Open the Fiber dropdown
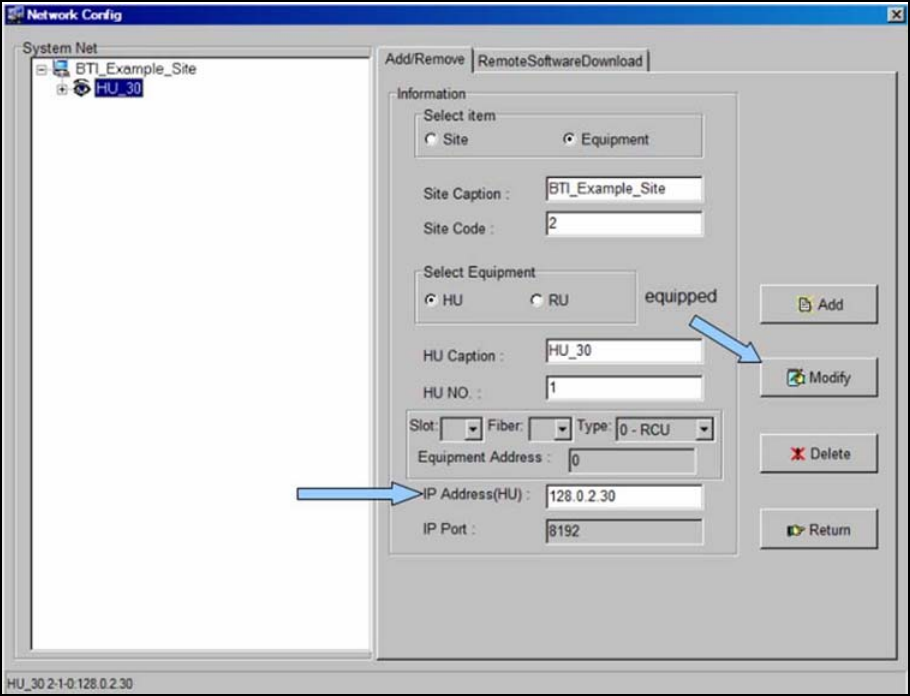 point(562,430)
